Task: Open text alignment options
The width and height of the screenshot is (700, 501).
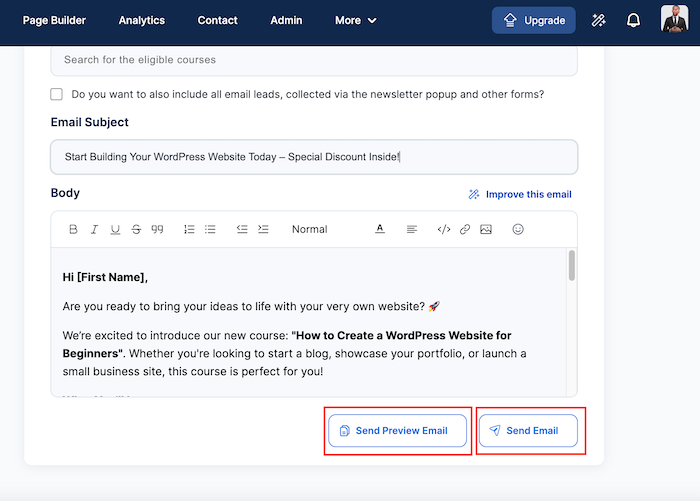Action: 412,230
